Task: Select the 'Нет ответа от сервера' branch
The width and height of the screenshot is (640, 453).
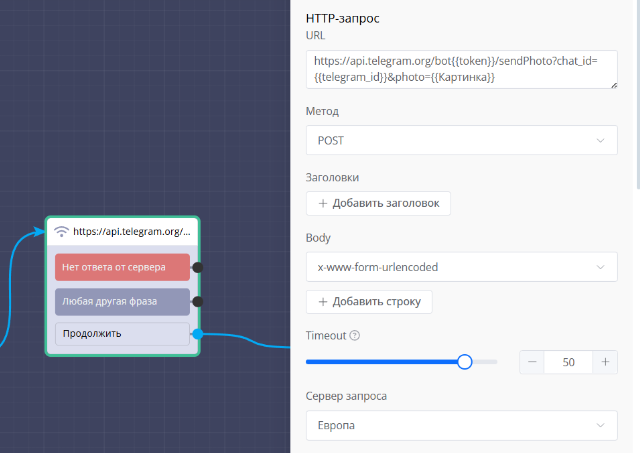Action: pos(122,267)
